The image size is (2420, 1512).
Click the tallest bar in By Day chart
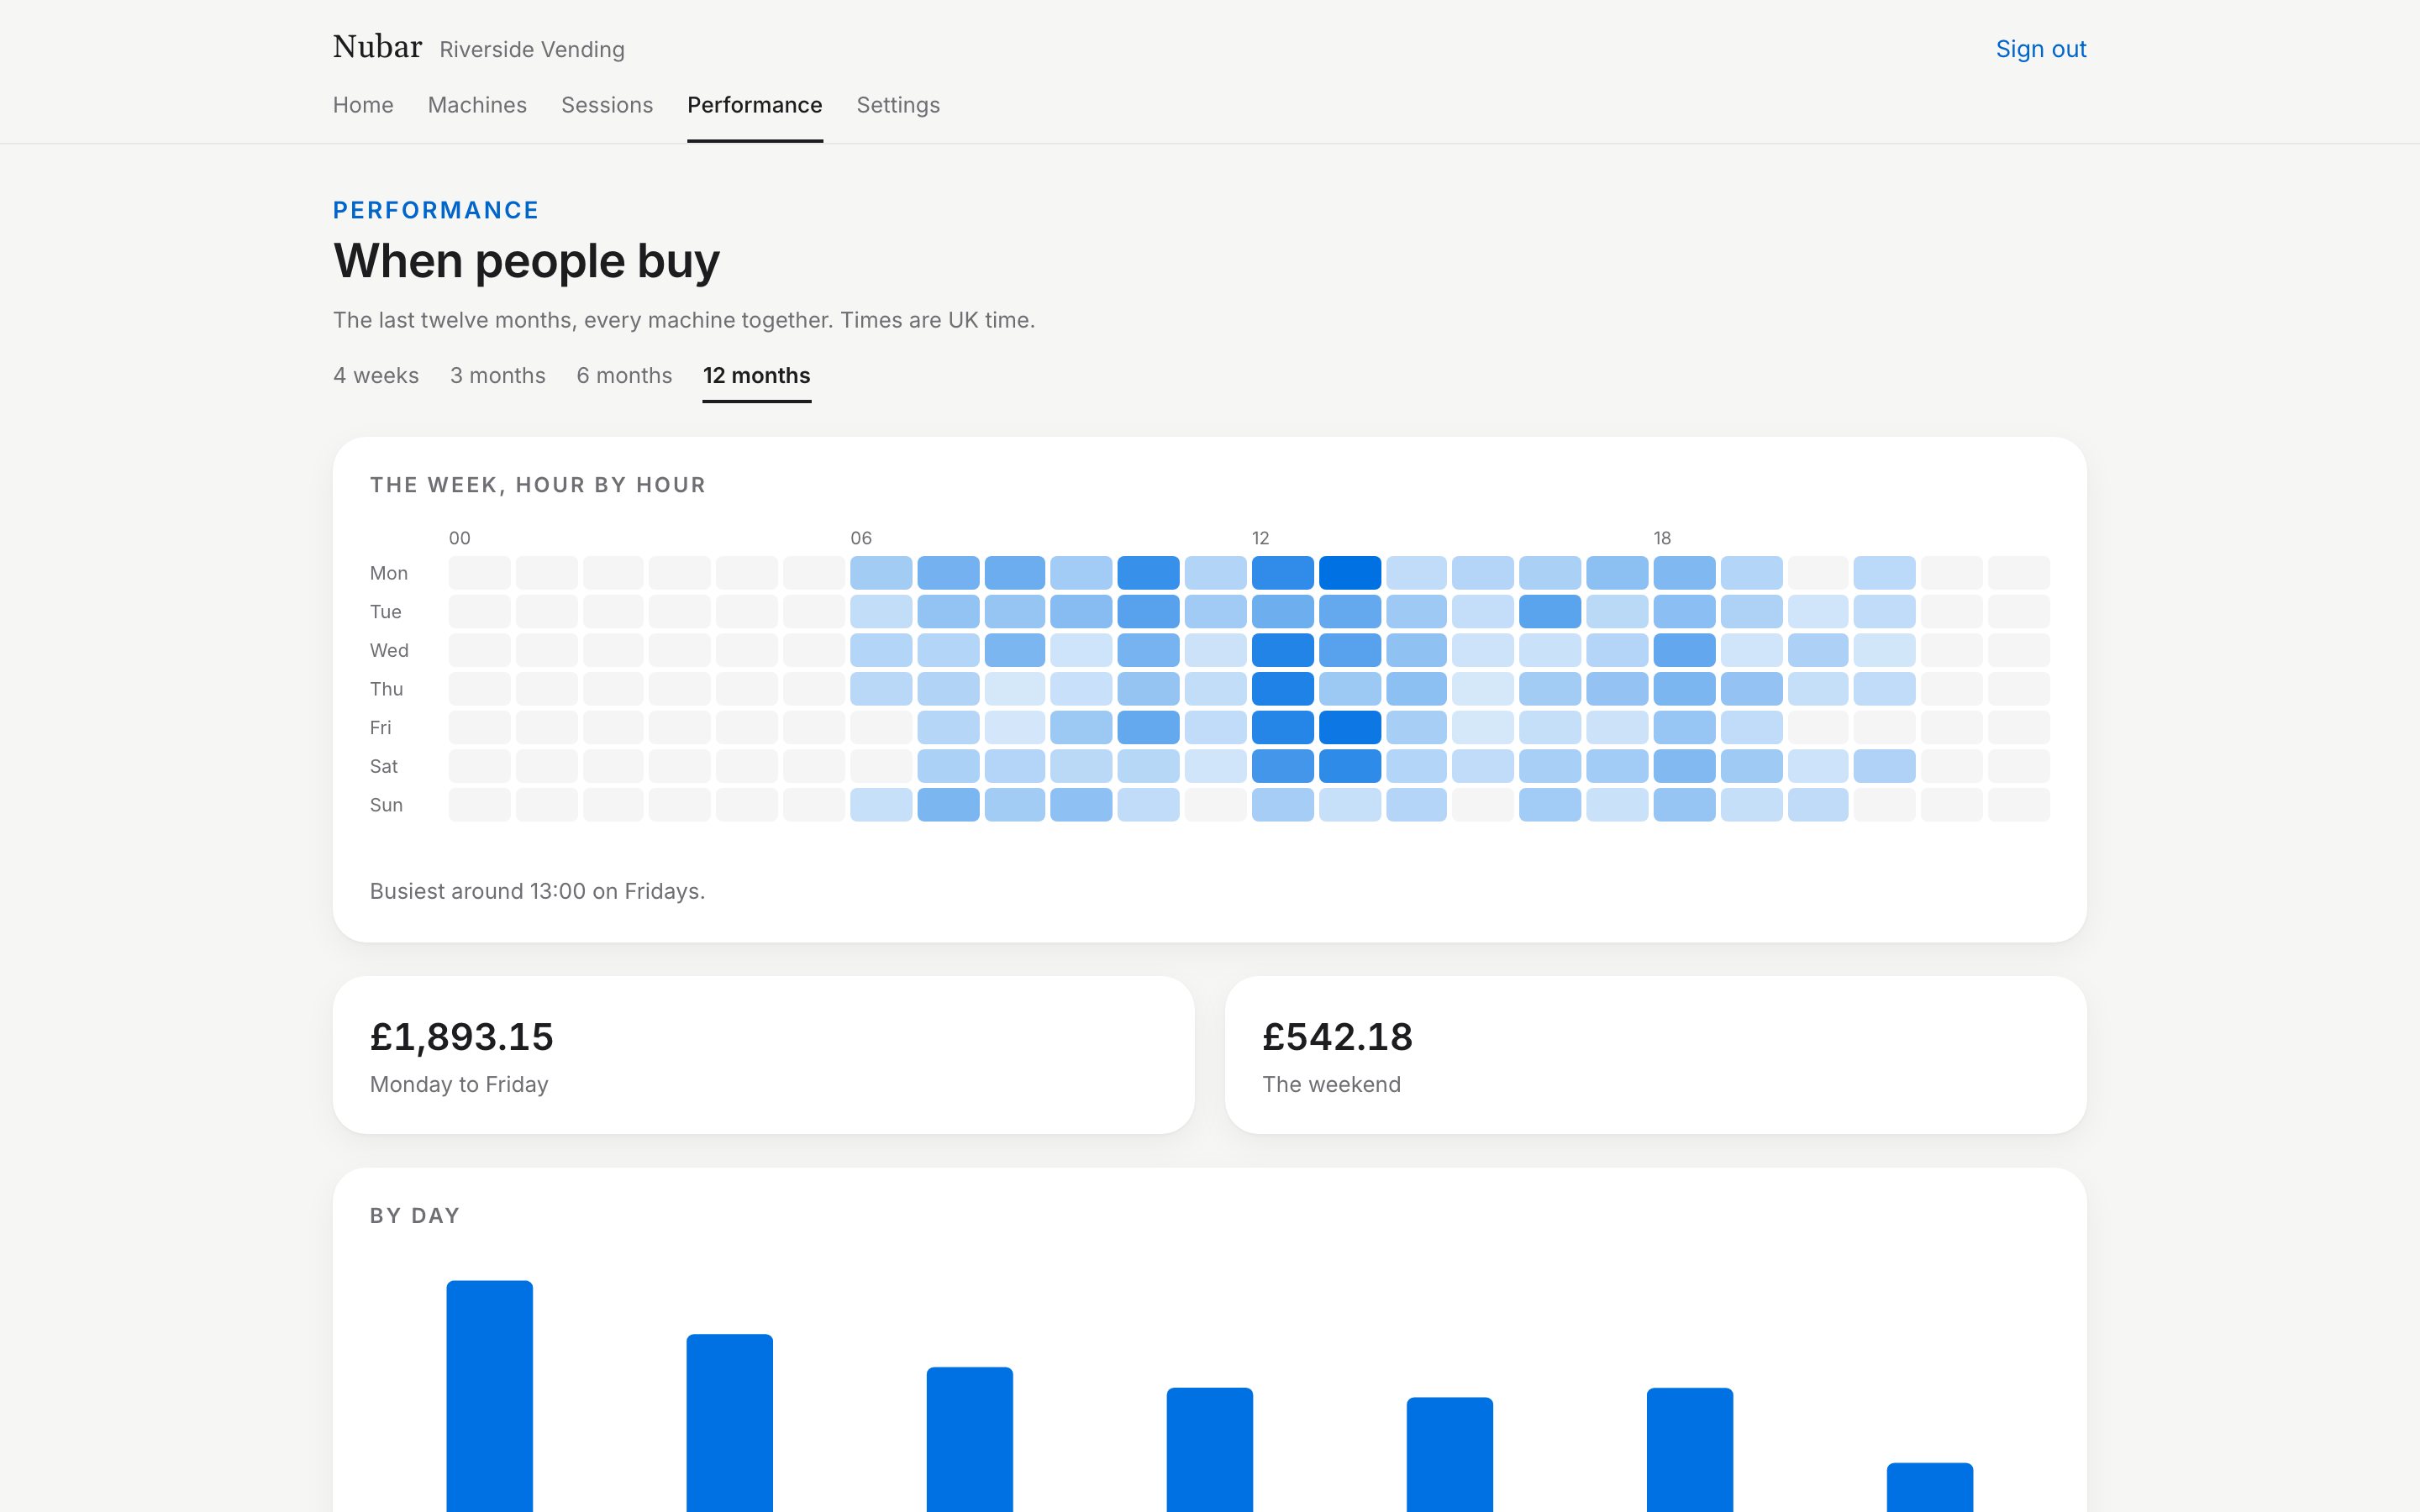coord(489,1396)
